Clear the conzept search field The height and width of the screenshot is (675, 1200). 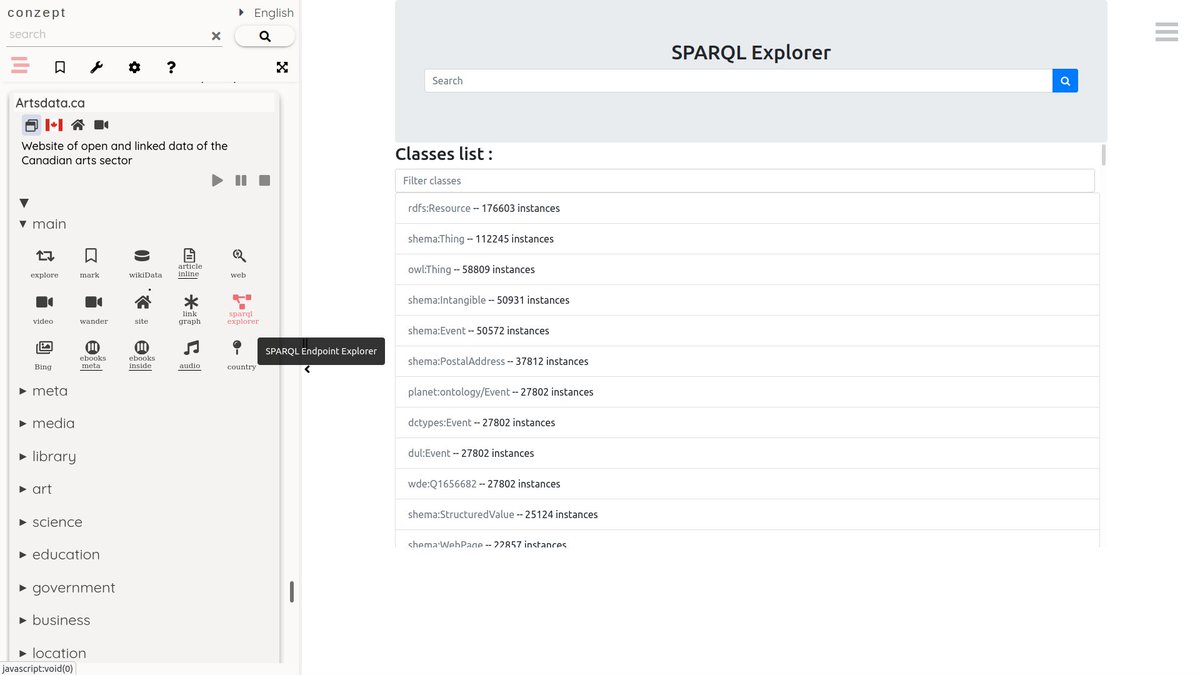point(216,36)
